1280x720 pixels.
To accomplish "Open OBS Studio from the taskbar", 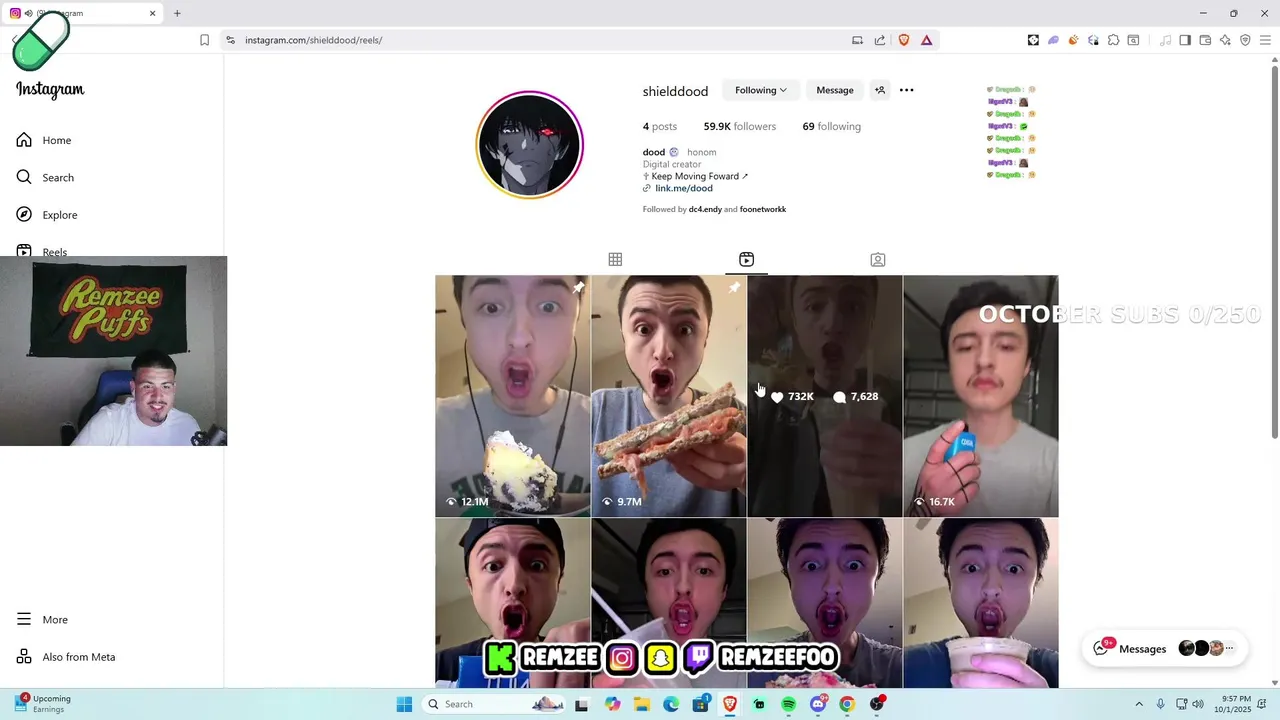I will click(x=877, y=704).
